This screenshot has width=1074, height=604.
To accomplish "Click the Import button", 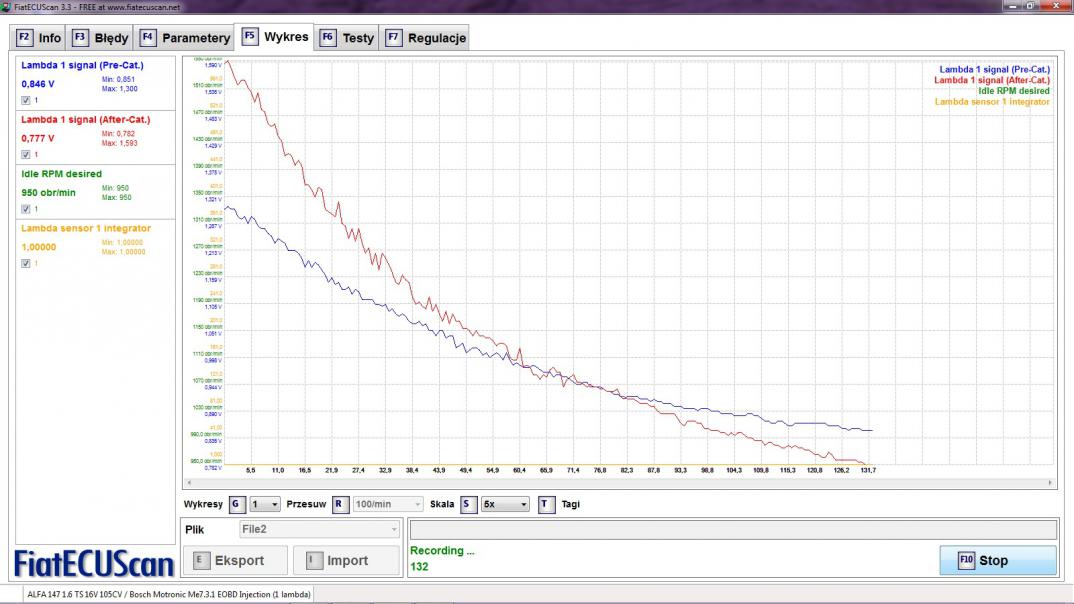I will 346,561.
